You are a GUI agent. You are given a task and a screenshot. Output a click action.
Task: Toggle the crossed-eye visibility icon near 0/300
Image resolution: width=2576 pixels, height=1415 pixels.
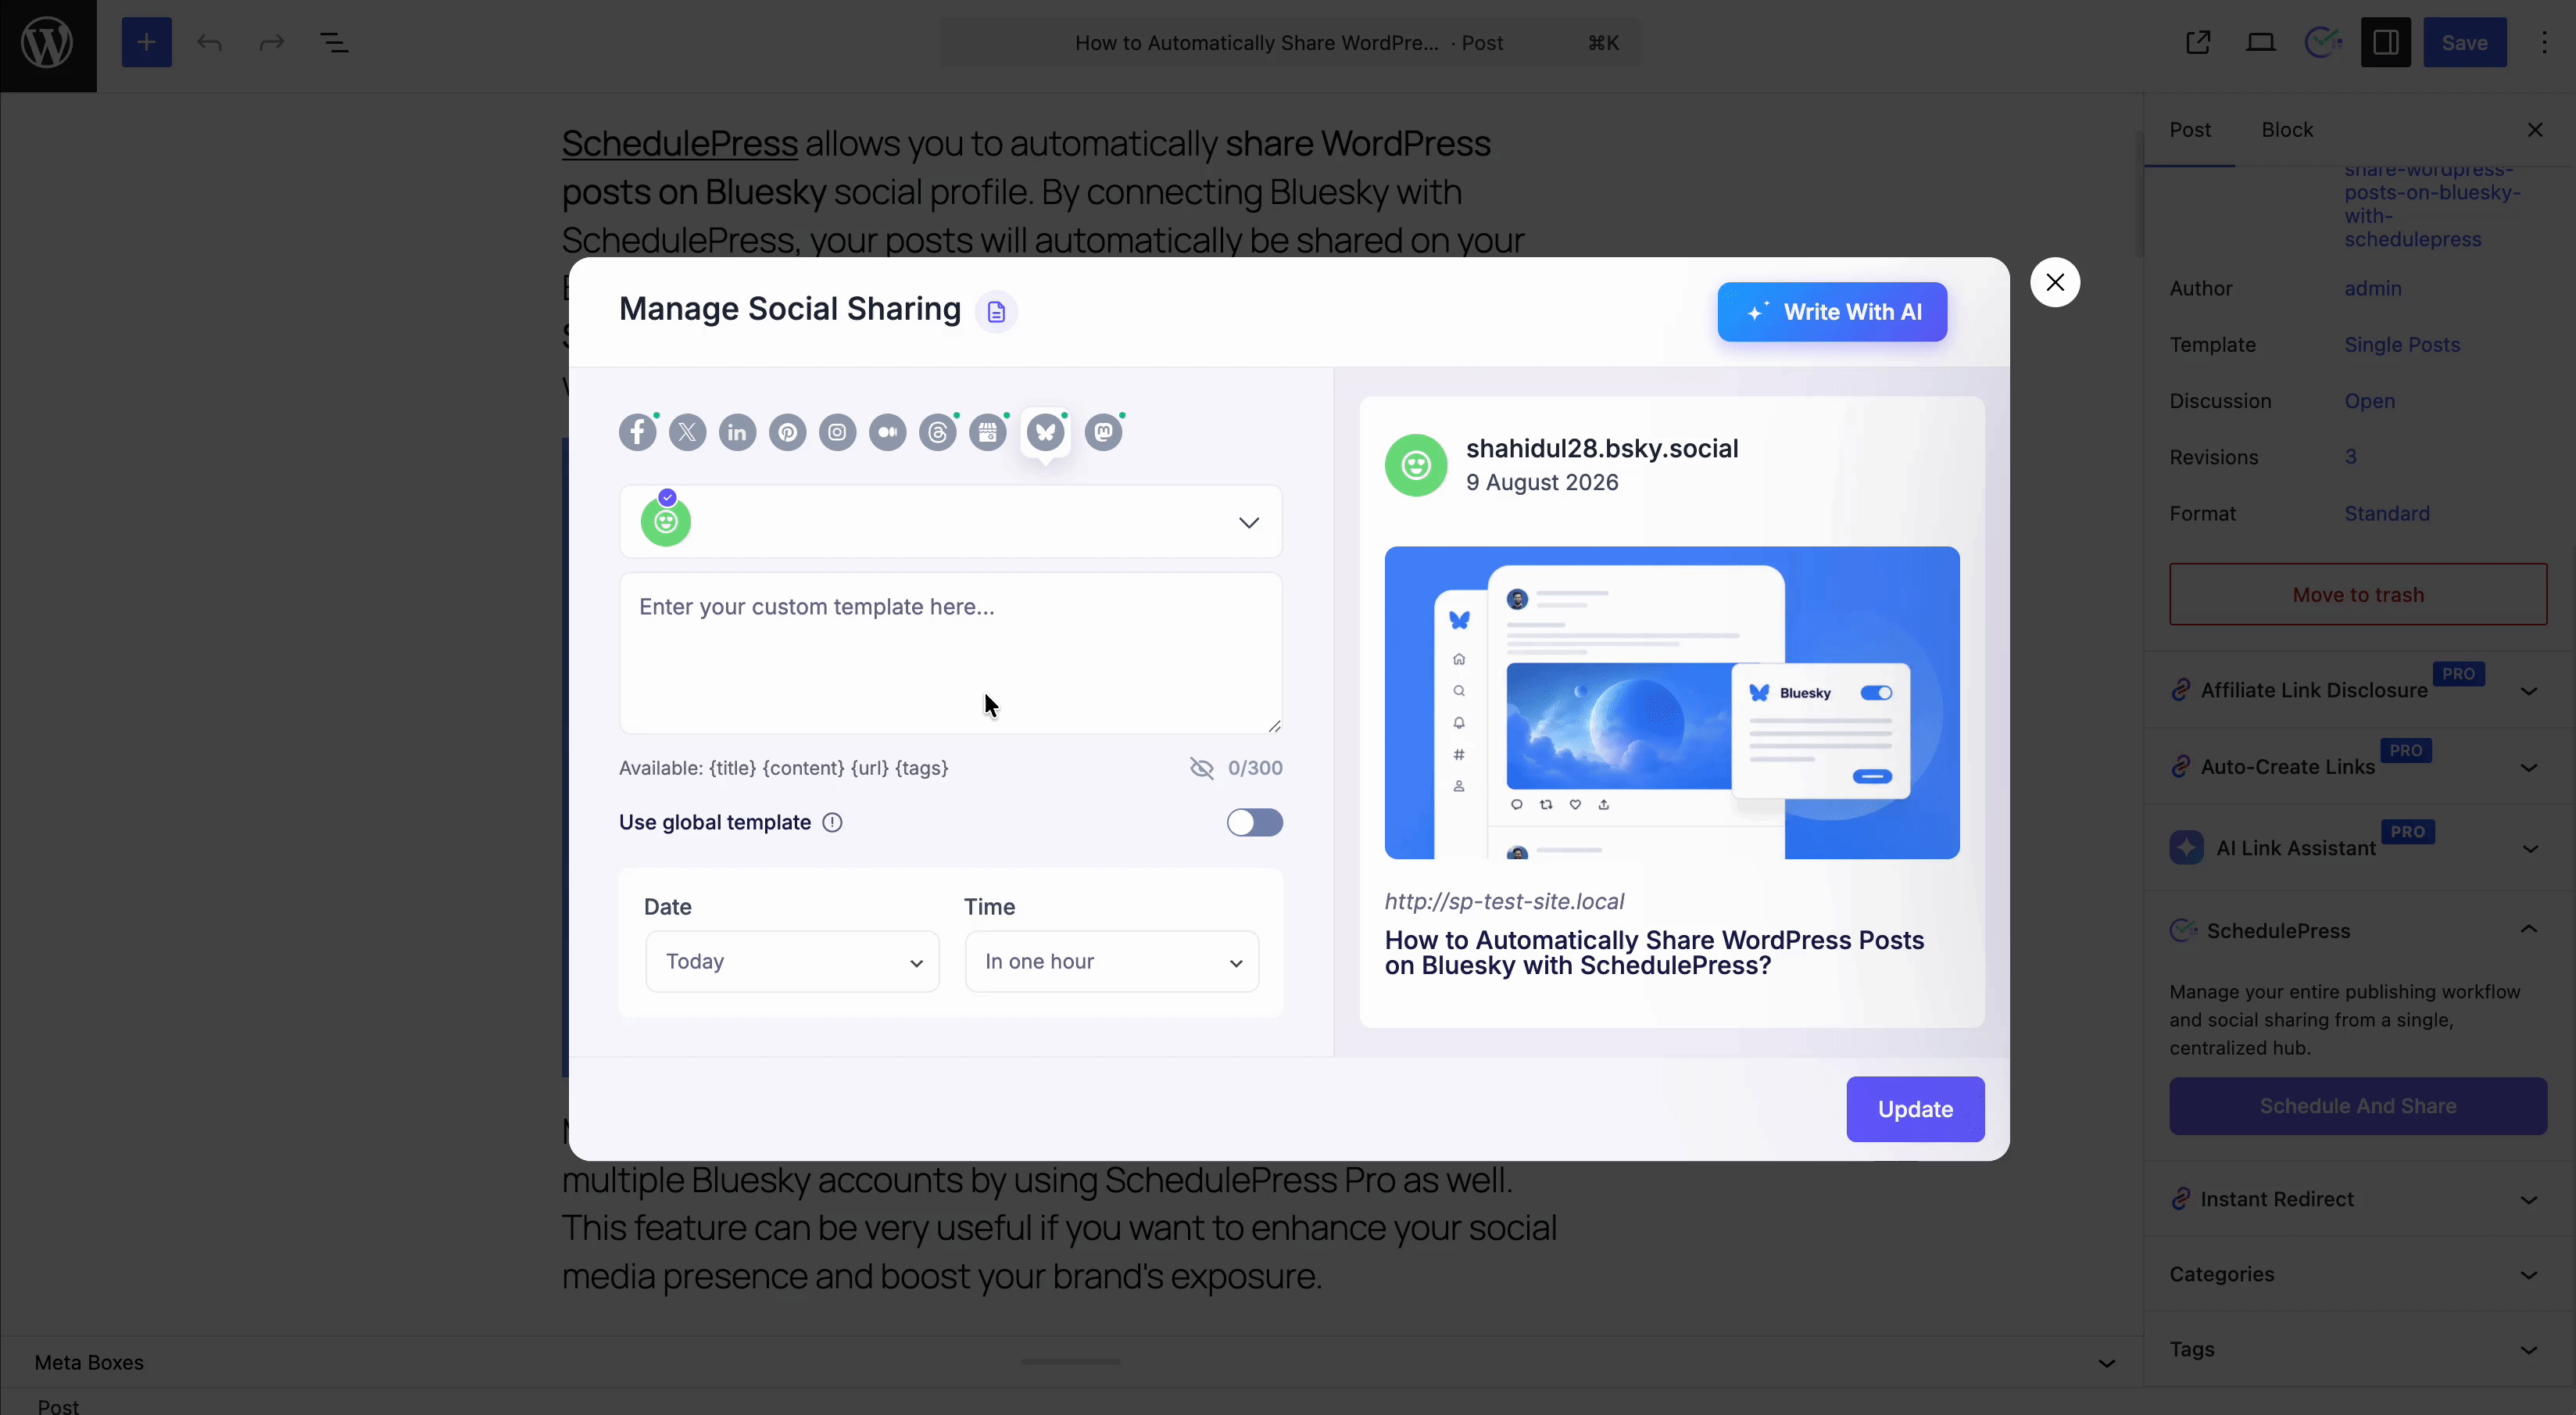point(1202,768)
